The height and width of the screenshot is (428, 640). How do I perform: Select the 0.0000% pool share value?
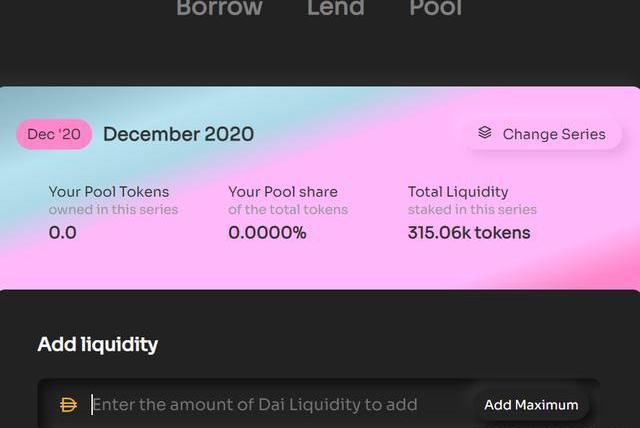click(267, 233)
